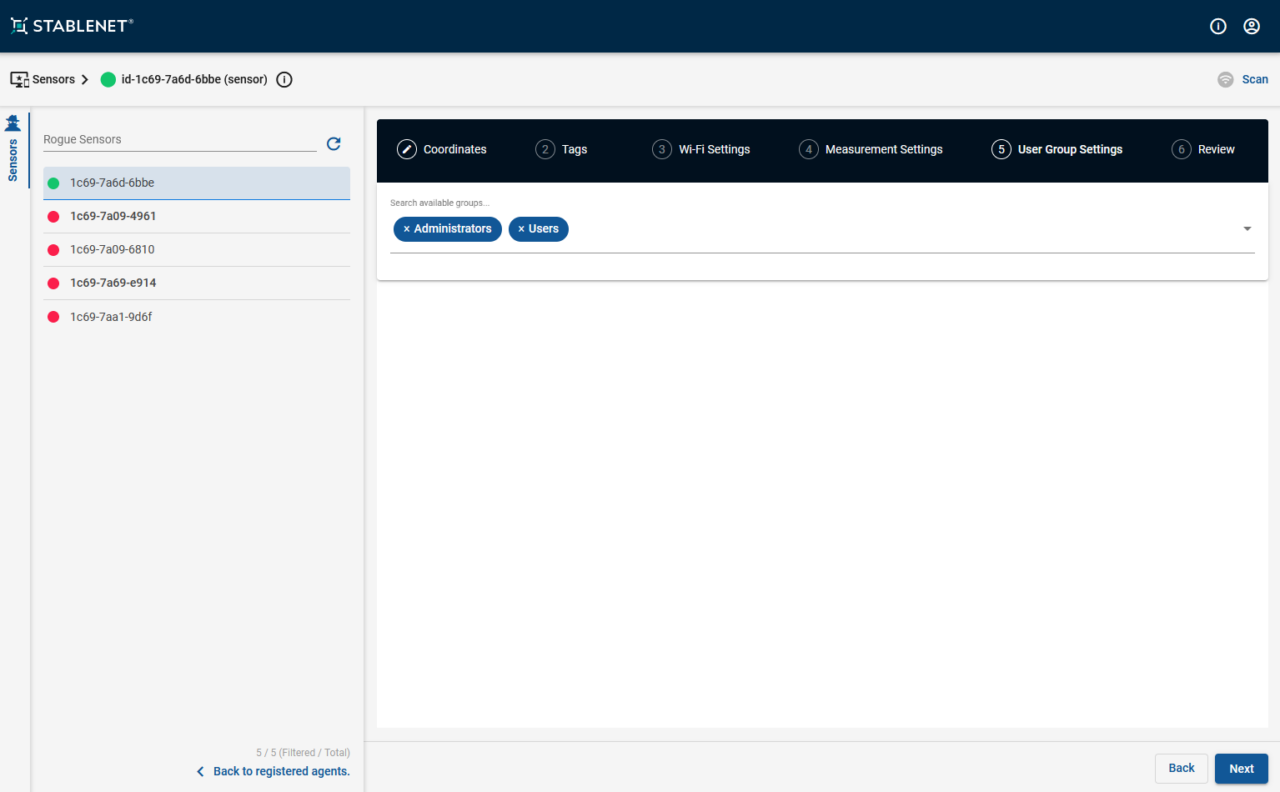Image resolution: width=1280 pixels, height=792 pixels.
Task: Click the Next button
Action: (x=1241, y=768)
